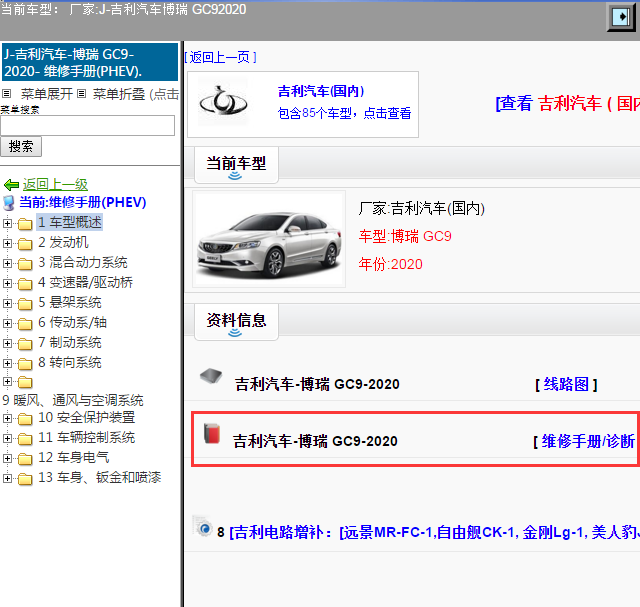Click 菜单折叠 to collapse all menus
Screen dimensions: 640x607
(119, 94)
